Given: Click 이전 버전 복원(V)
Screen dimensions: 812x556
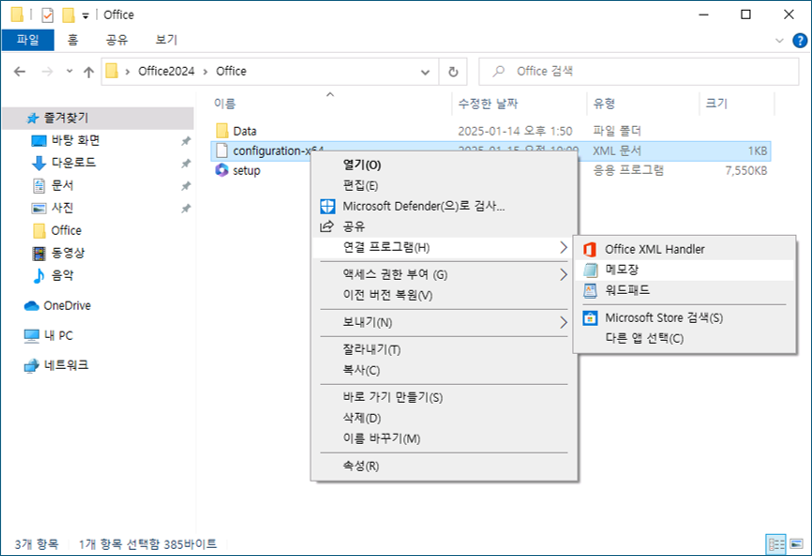Looking at the screenshot, I should [x=444, y=295].
